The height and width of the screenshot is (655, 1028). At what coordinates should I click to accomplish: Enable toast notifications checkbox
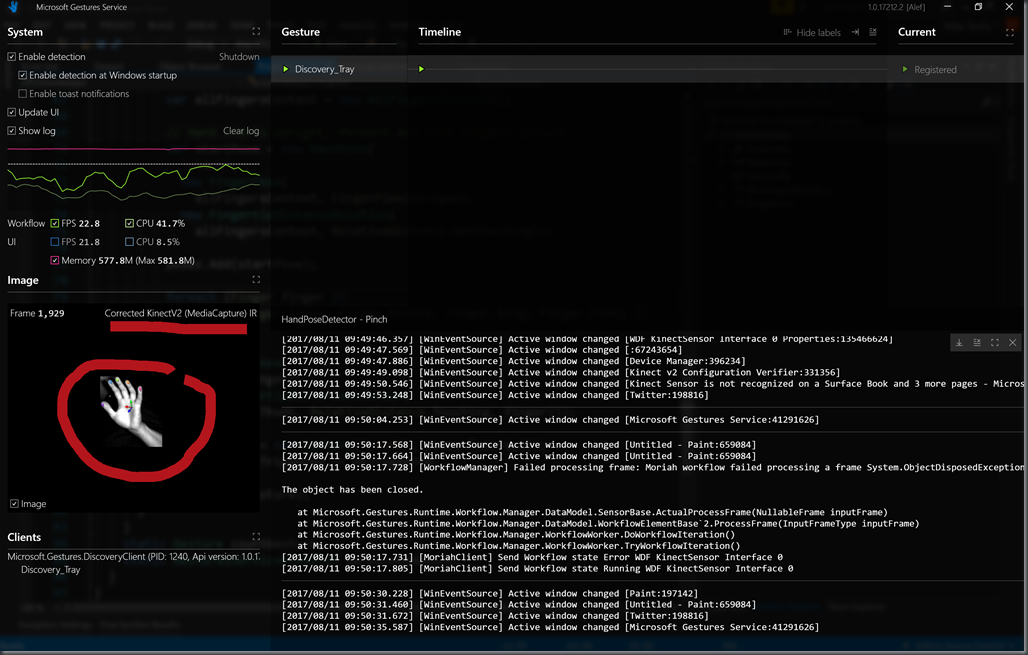pyautogui.click(x=22, y=94)
